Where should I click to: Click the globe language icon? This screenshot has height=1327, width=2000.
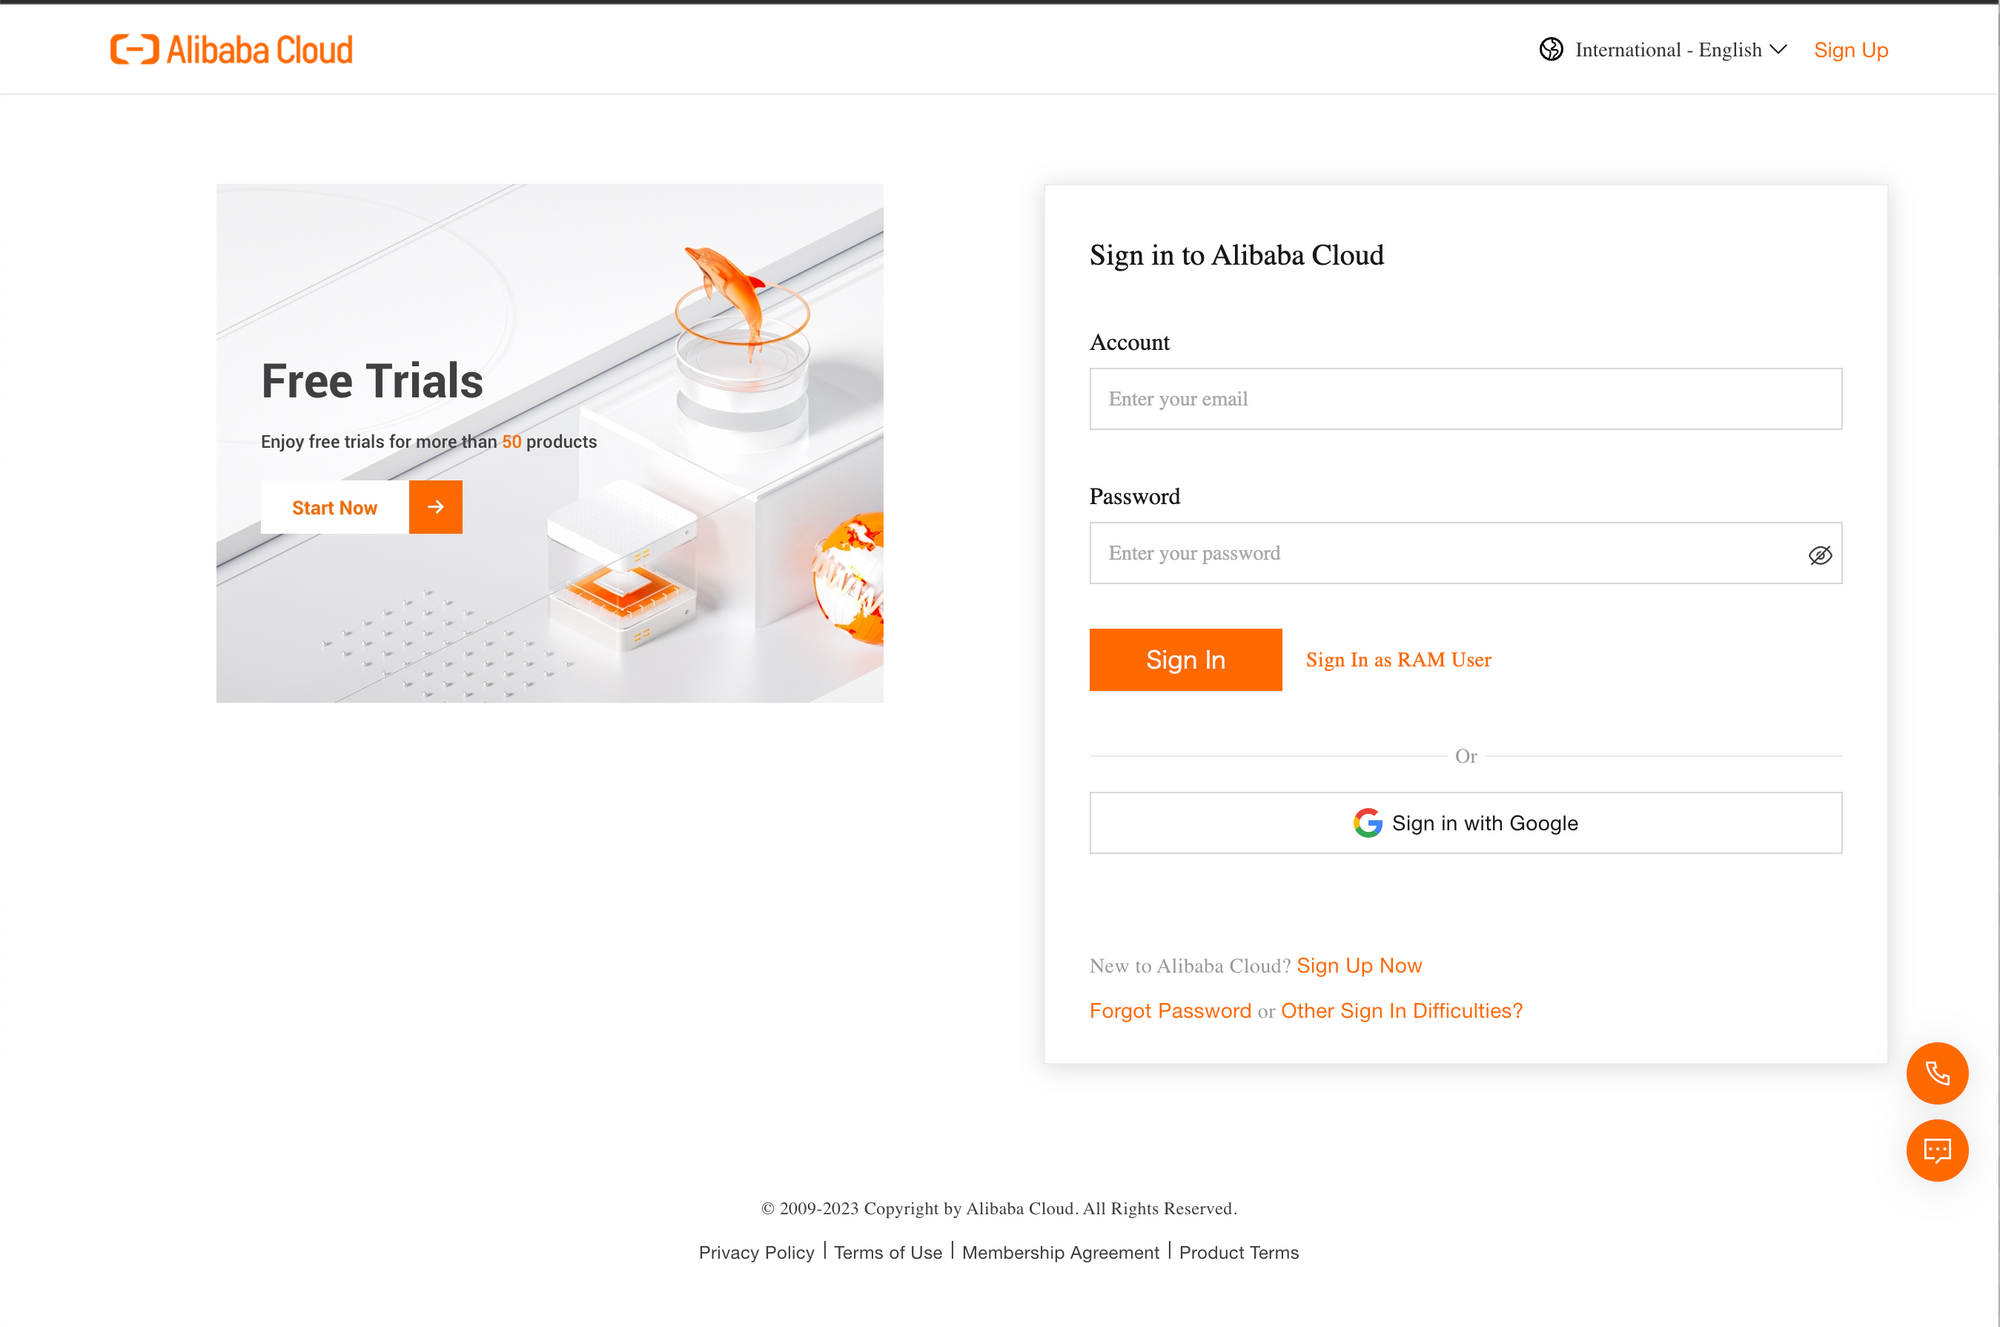point(1551,49)
